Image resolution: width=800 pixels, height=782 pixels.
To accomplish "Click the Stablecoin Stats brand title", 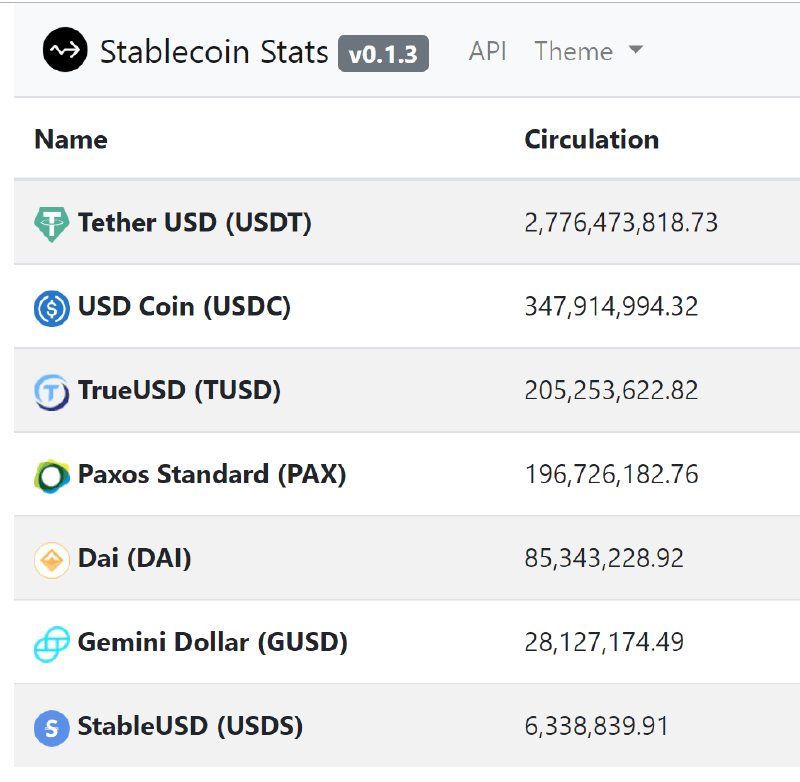I will 214,51.
